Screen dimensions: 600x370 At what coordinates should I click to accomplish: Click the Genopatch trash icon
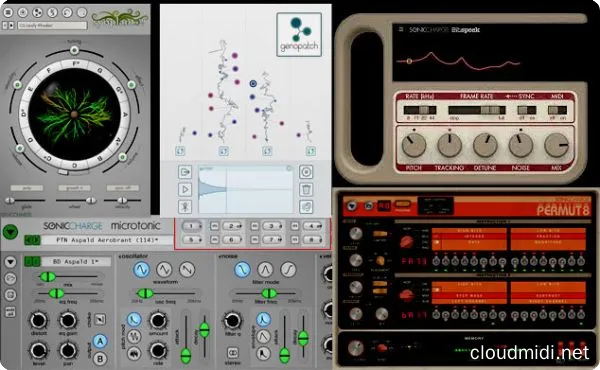tap(306, 189)
